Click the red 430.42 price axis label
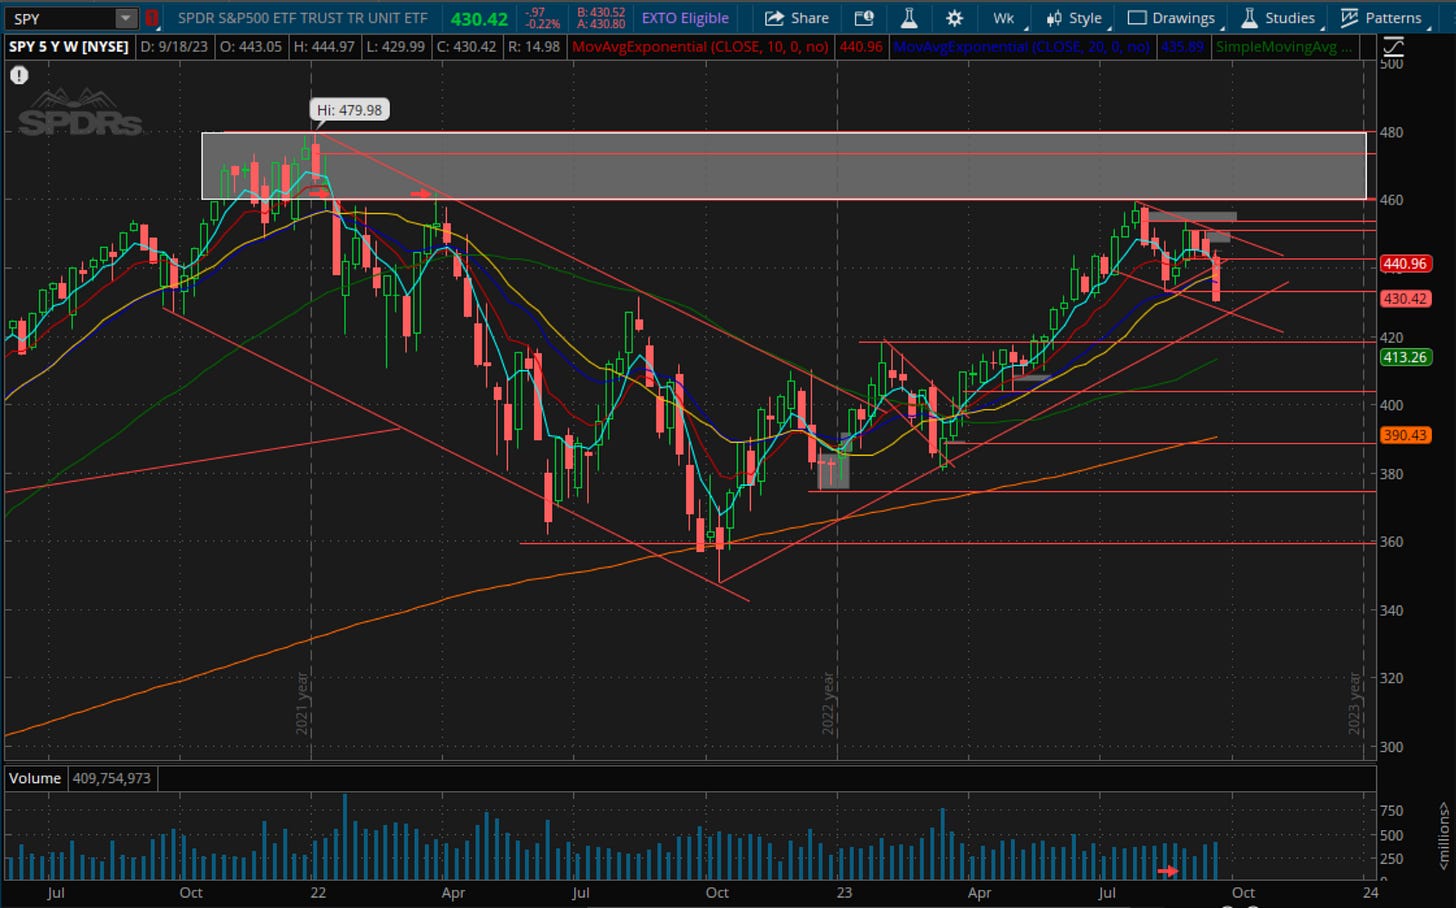This screenshot has width=1456, height=908. (1405, 298)
